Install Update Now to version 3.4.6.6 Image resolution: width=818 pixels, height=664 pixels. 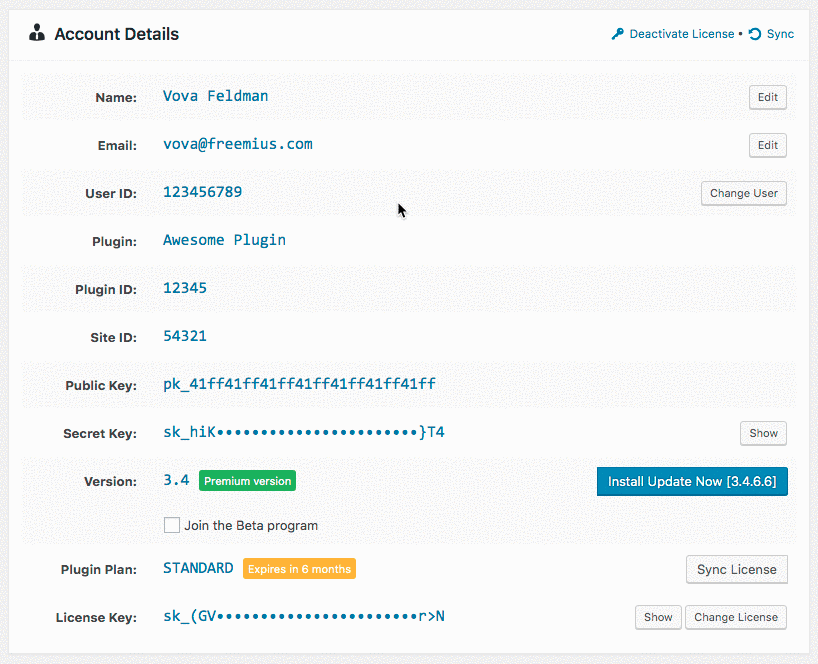tap(692, 481)
